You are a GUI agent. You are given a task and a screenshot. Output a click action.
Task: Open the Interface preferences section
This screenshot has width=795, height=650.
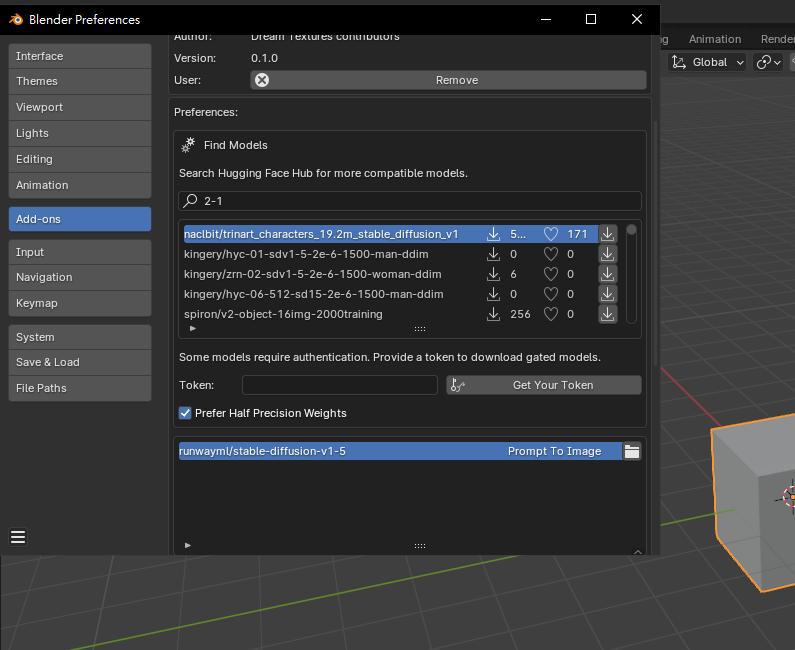click(x=80, y=56)
